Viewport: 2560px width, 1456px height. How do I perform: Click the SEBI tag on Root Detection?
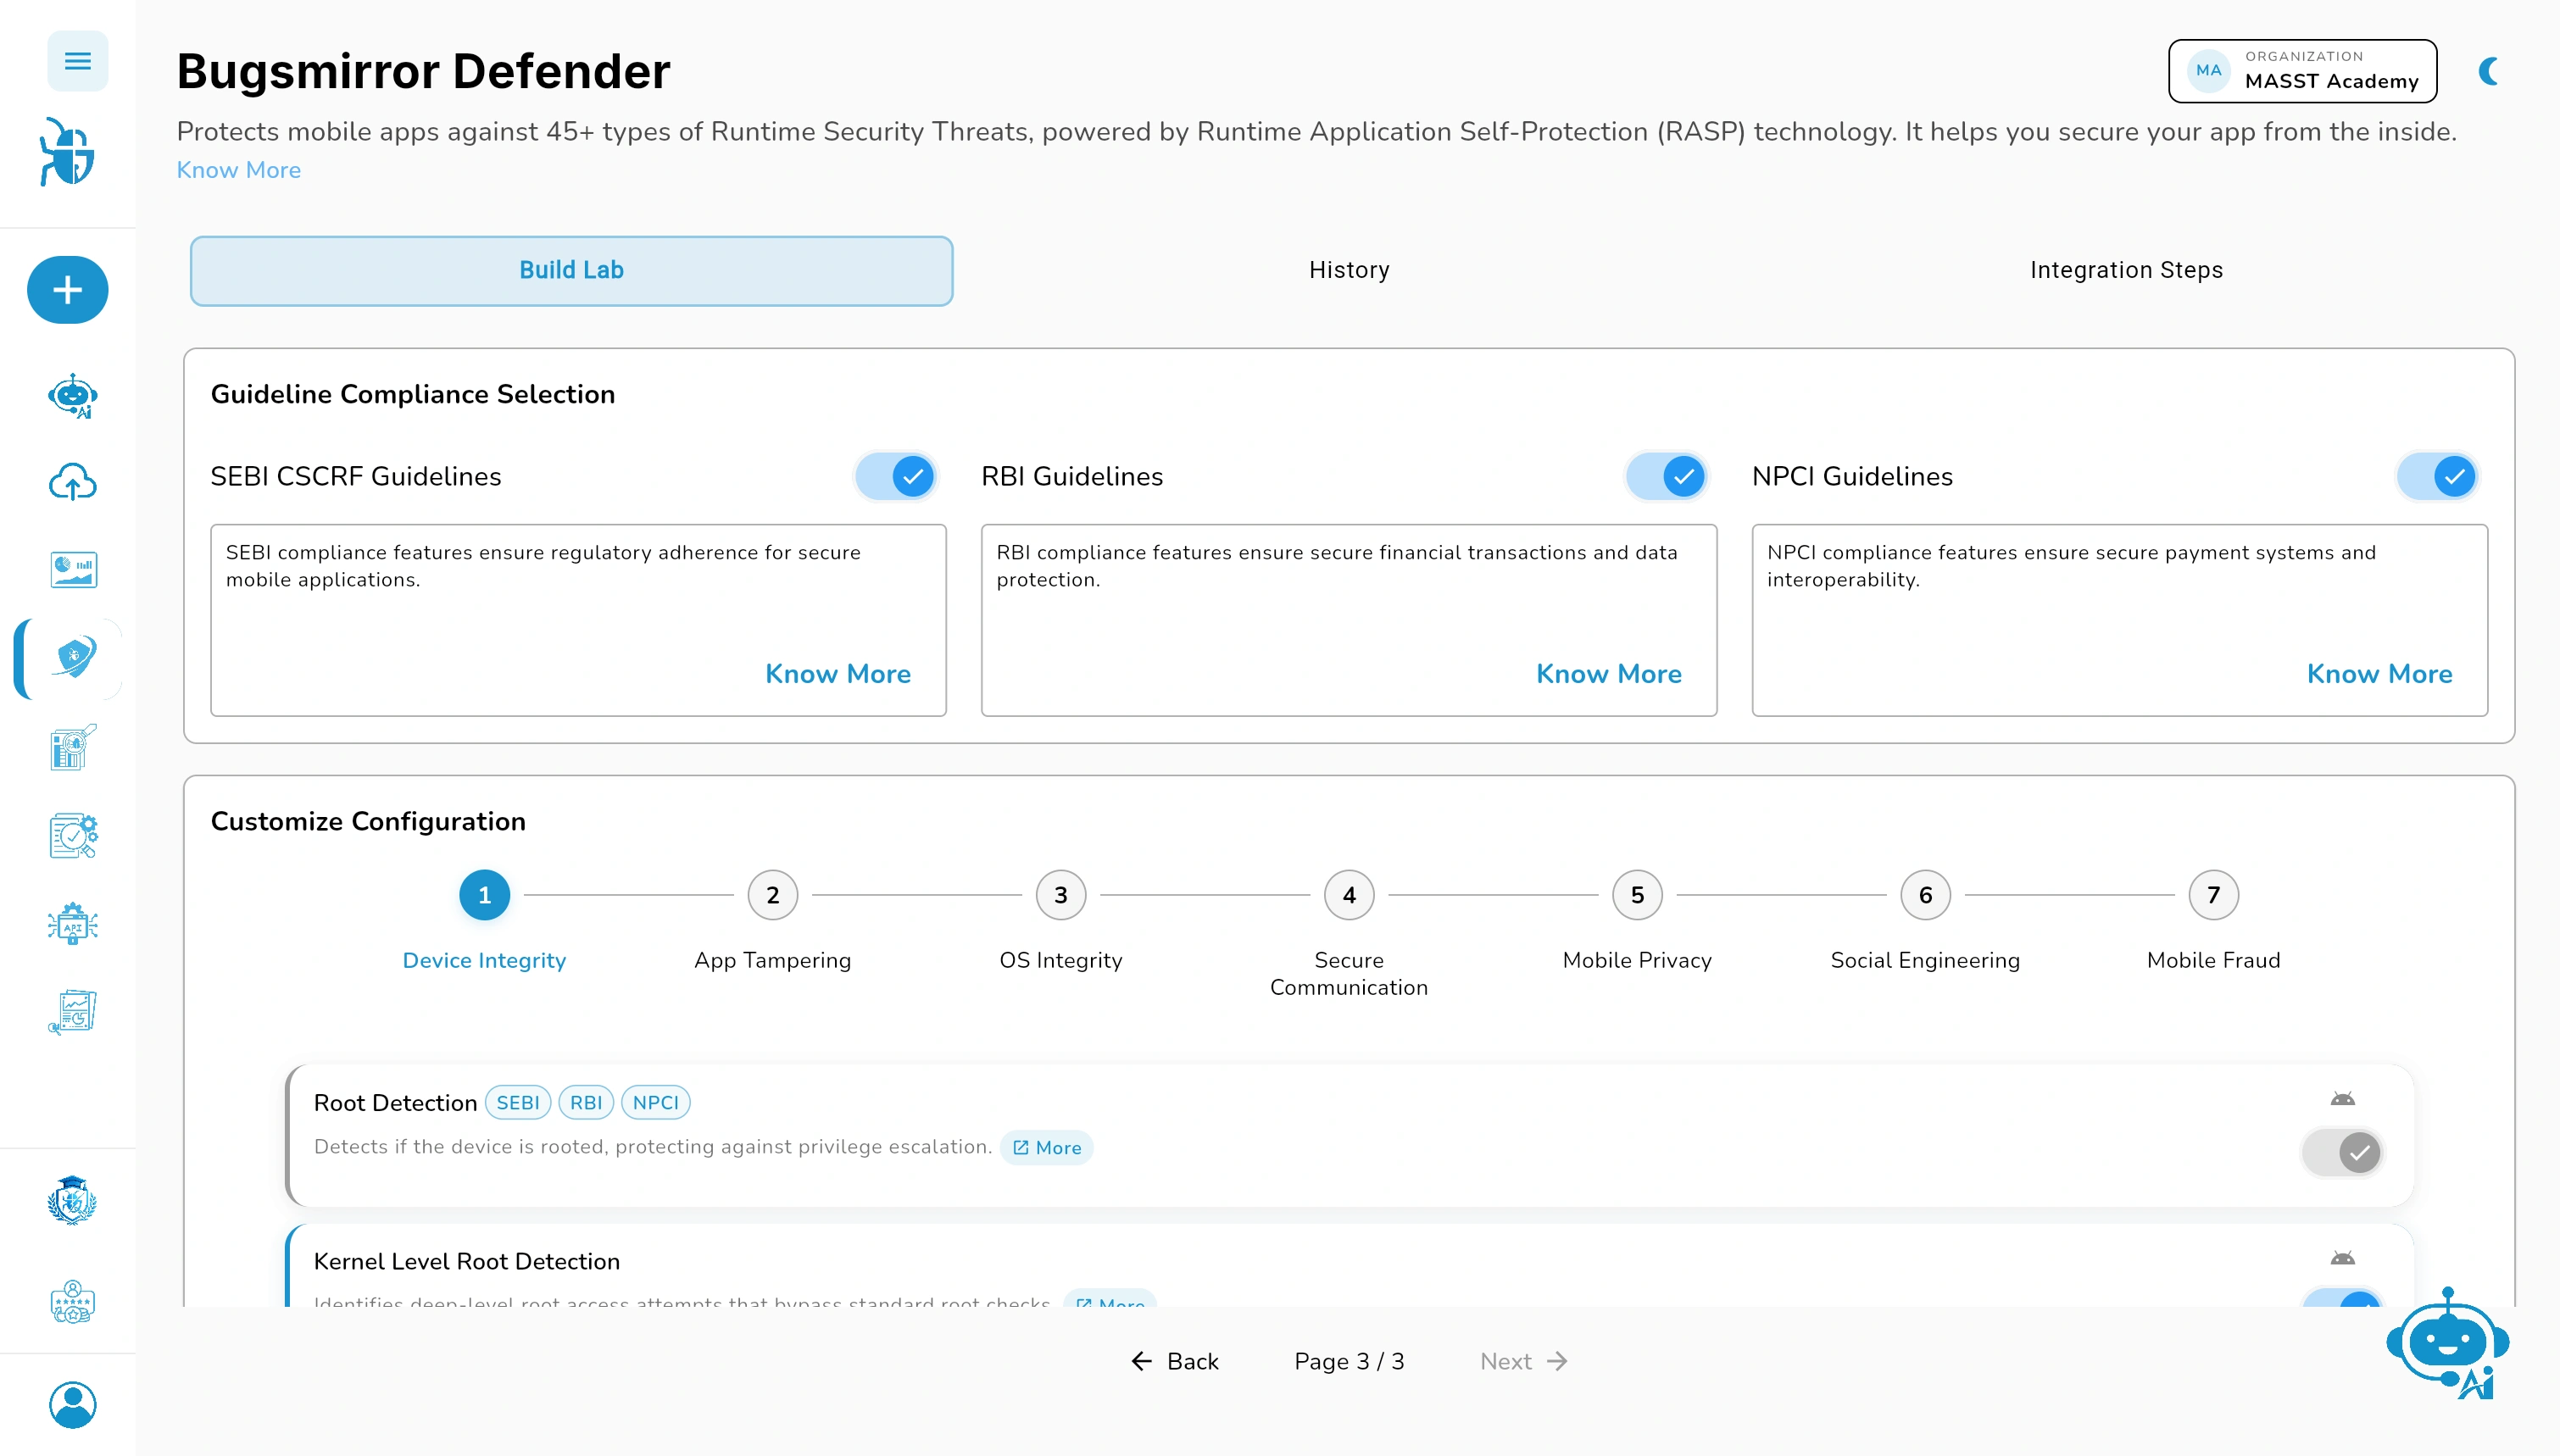(x=518, y=1103)
